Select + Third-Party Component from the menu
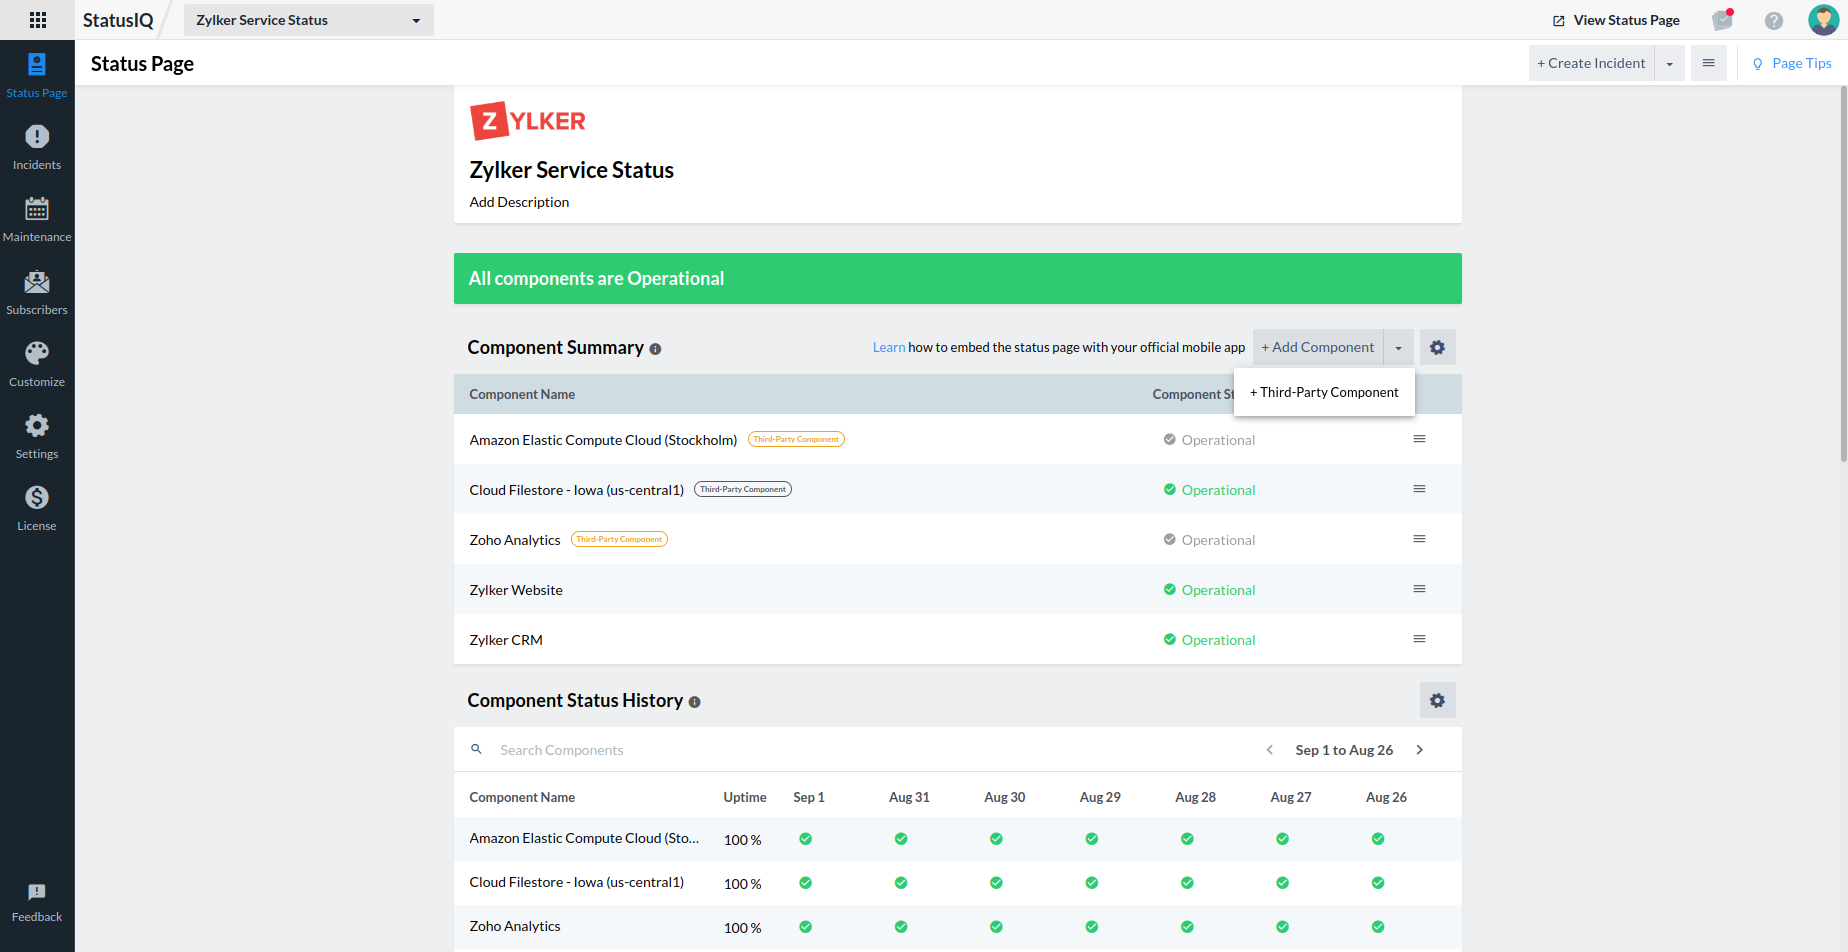The image size is (1848, 952). click(1324, 392)
